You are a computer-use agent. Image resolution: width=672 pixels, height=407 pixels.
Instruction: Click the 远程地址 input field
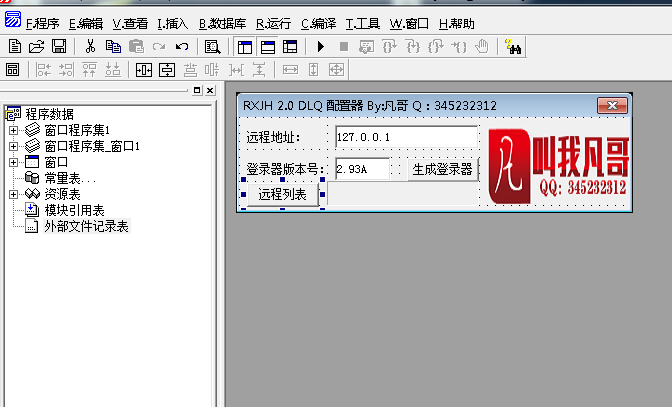(x=406, y=137)
